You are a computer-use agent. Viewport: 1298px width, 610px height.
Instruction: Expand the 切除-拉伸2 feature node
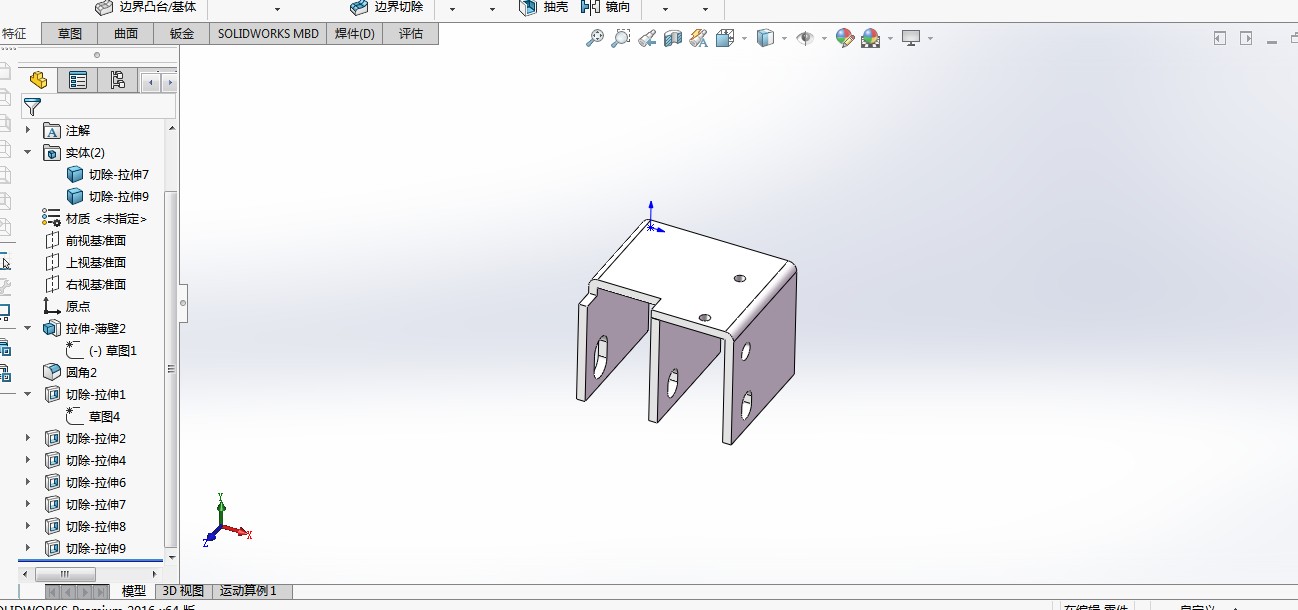(x=28, y=438)
